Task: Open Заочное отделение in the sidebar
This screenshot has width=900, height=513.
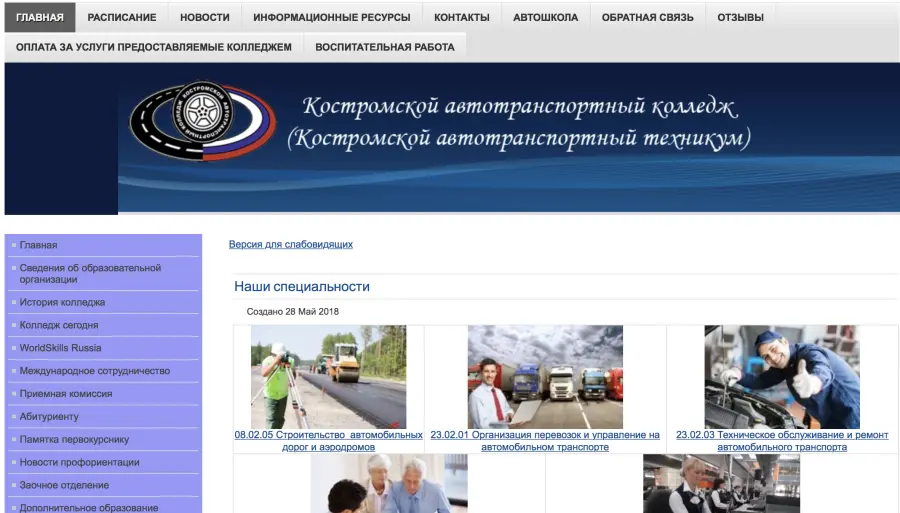Action: [64, 485]
